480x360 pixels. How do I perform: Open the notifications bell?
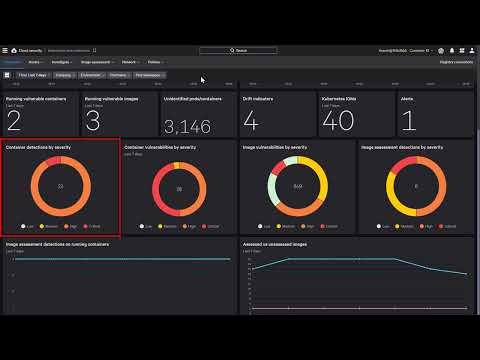pyautogui.click(x=452, y=50)
